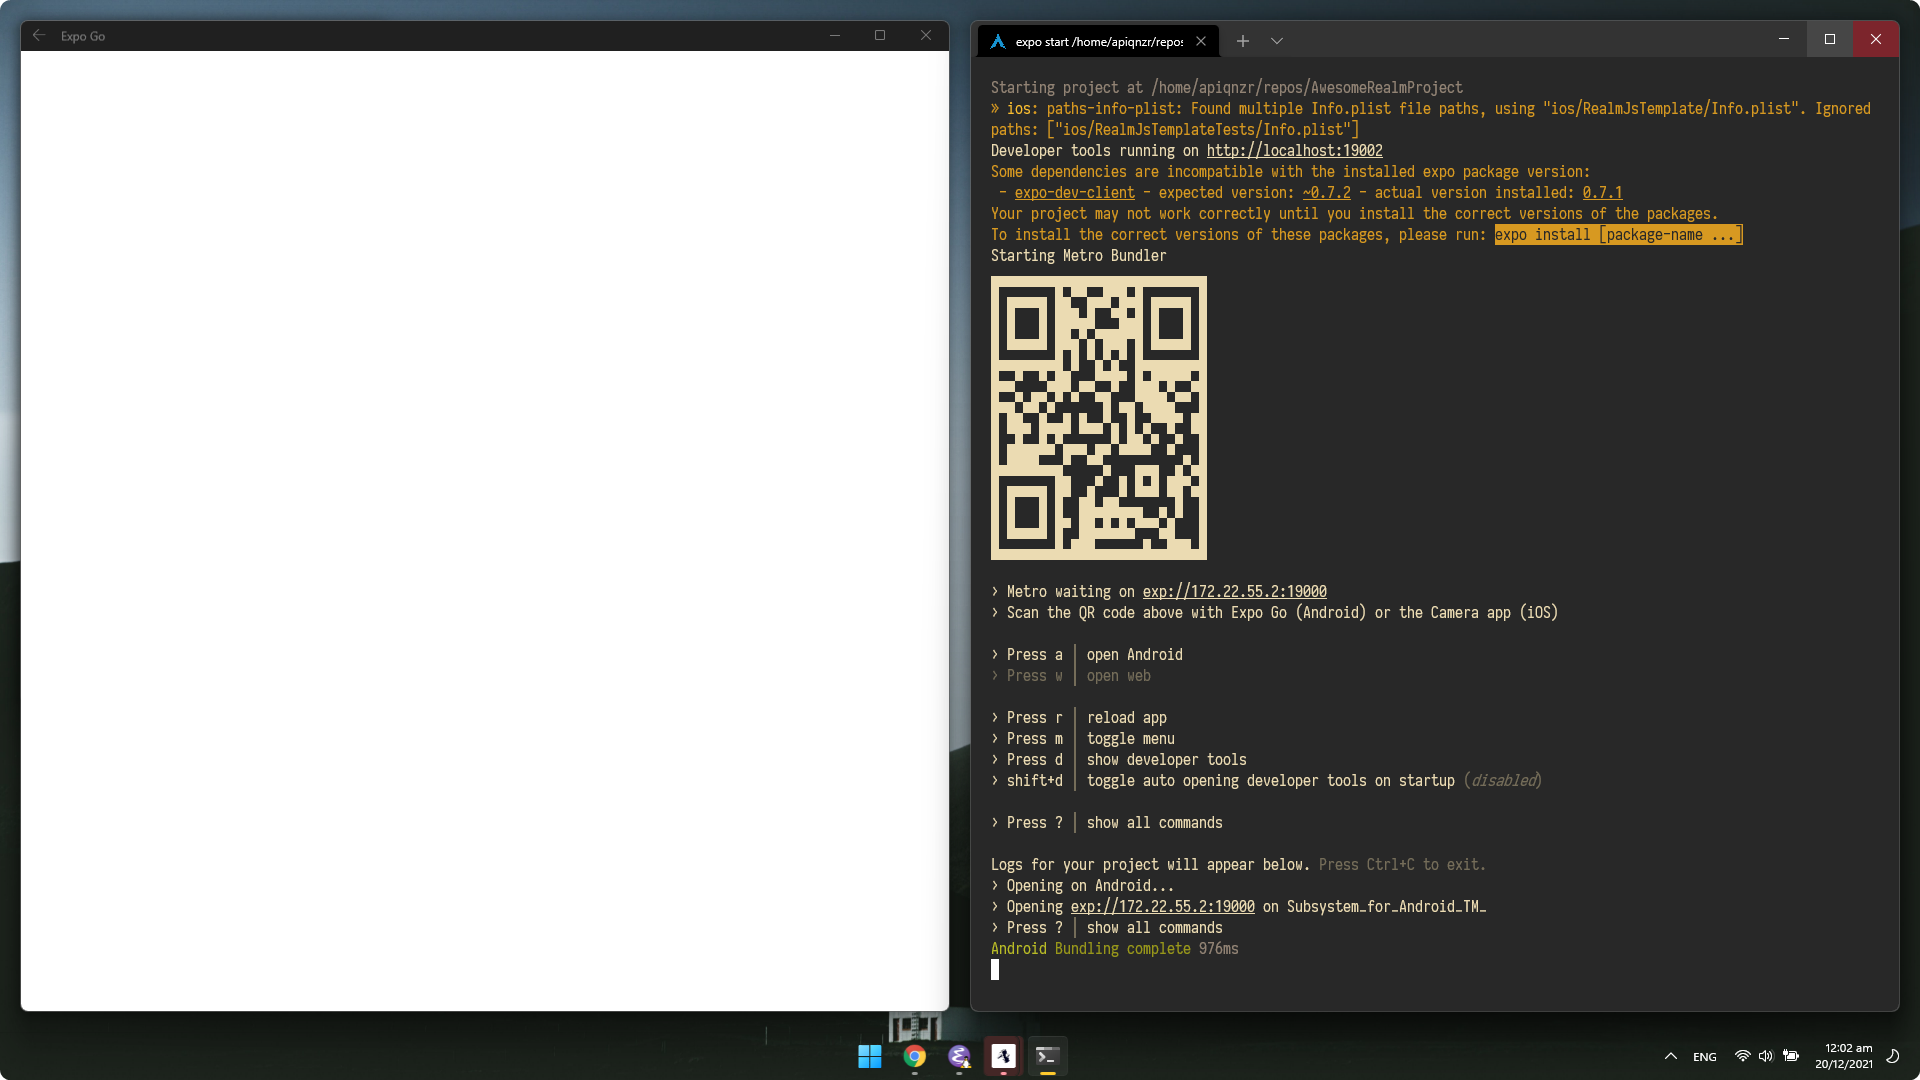Open clock and calendar flyout
Image resolution: width=1920 pixels, height=1080 pixels.
point(1844,1056)
